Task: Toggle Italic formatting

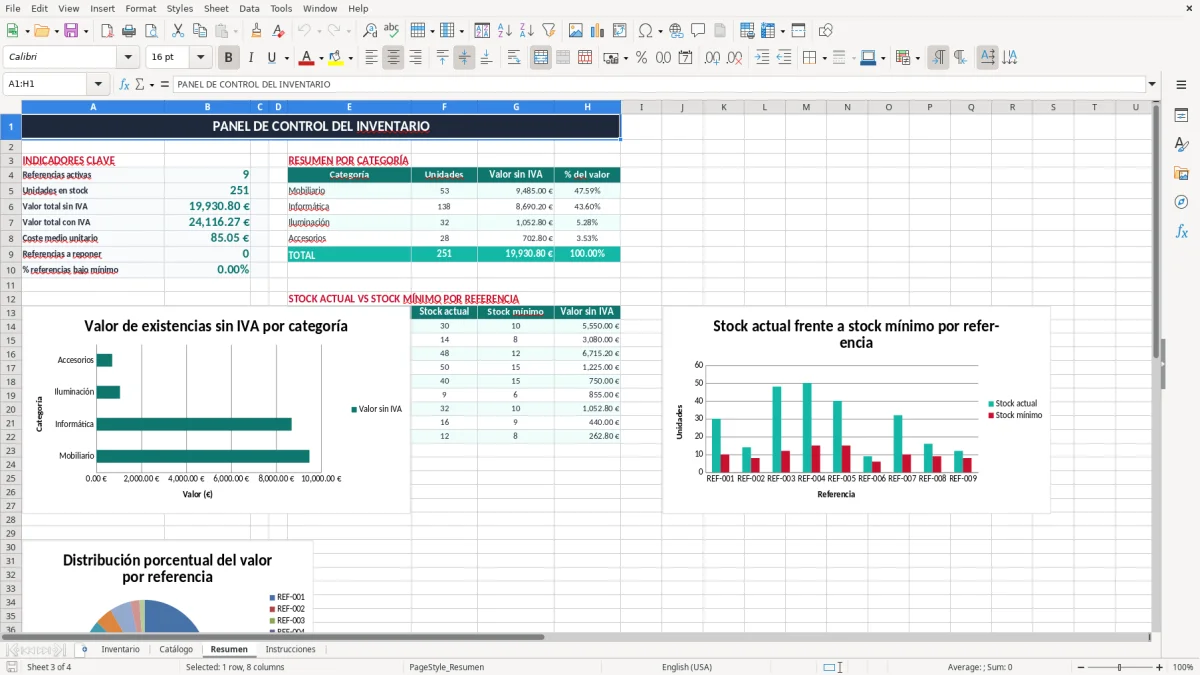Action: coord(250,58)
